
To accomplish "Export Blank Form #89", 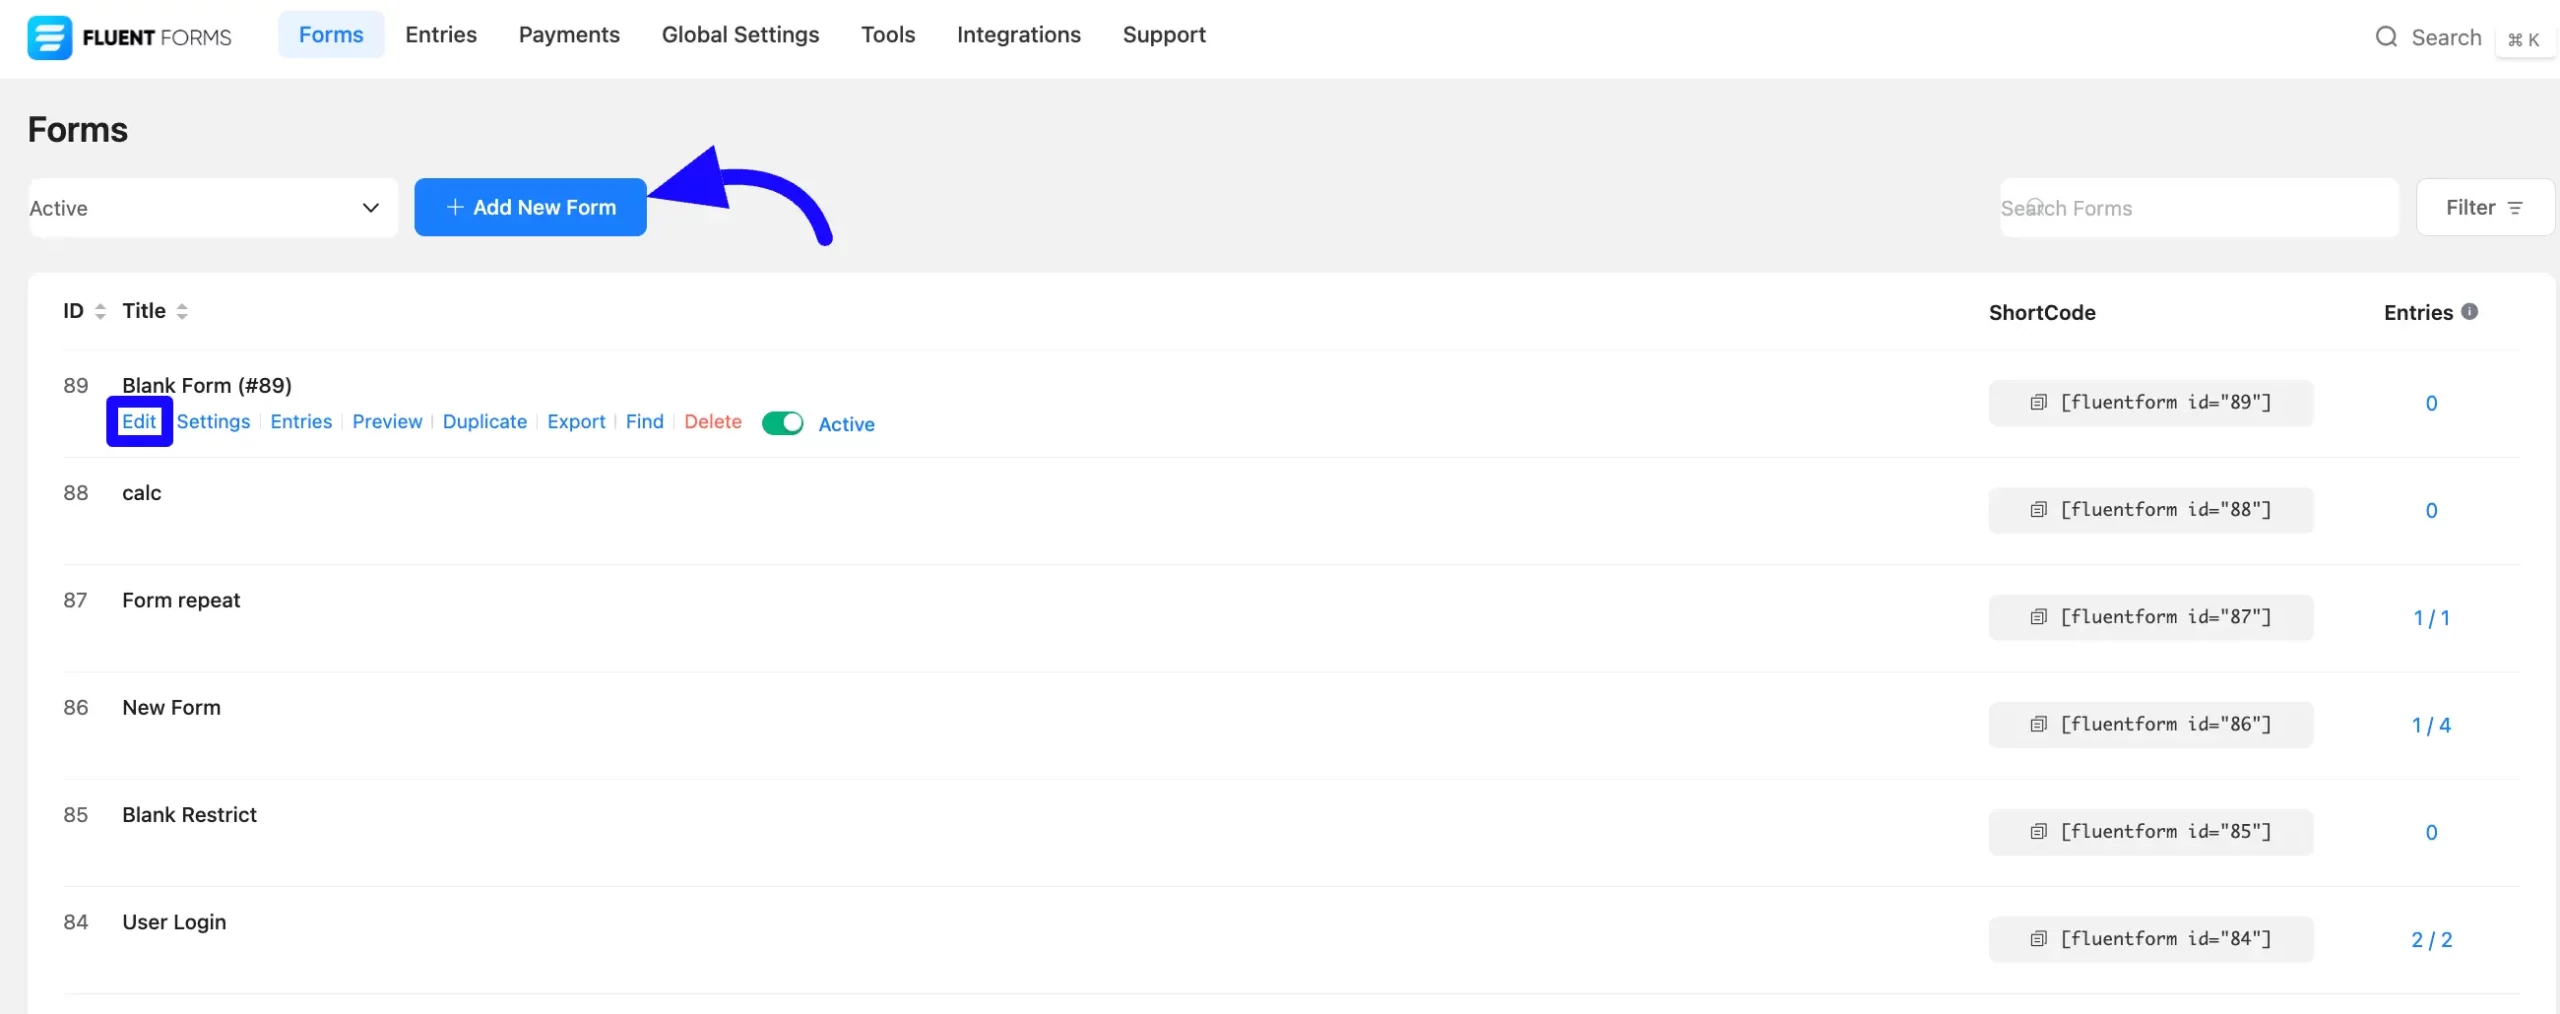I will [x=576, y=421].
